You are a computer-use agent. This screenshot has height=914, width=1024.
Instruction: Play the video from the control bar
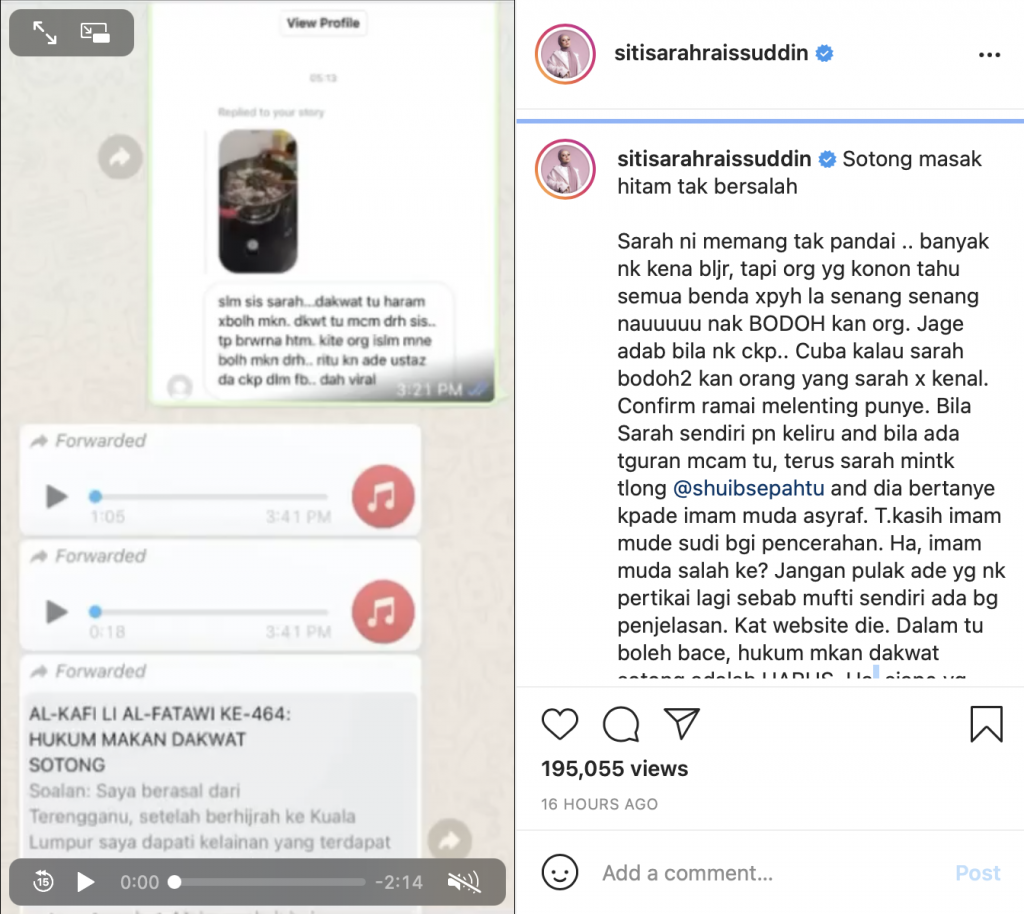86,882
